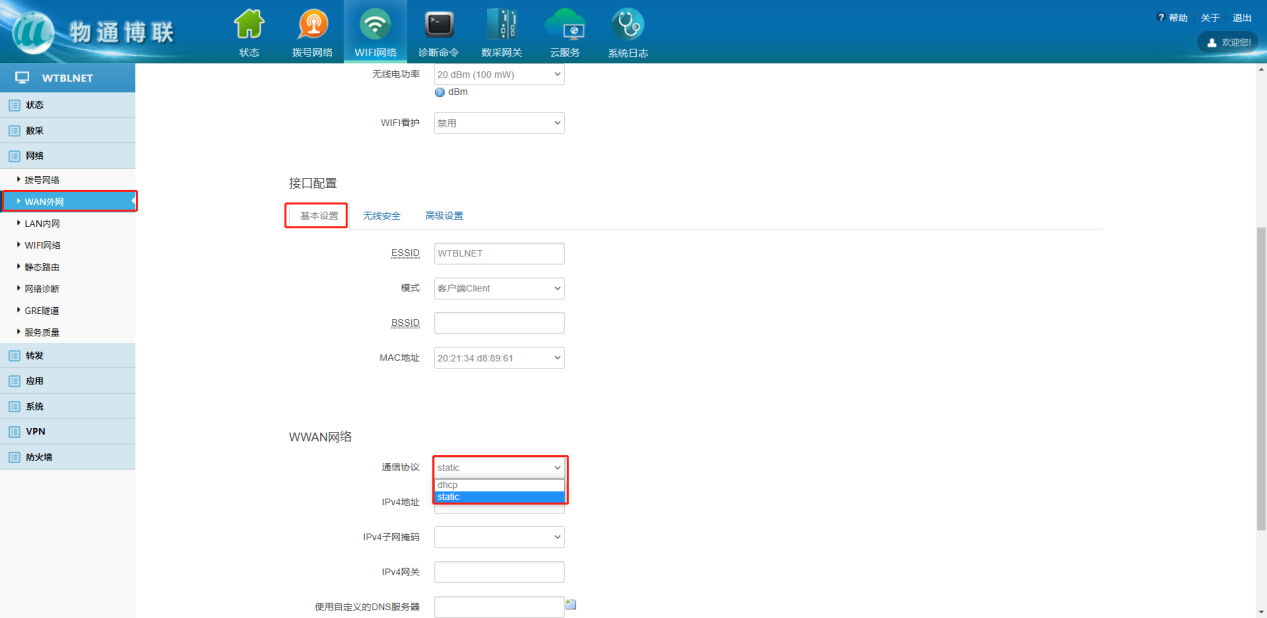
Task: Select the WIFI网络 icon in top bar
Action: pyautogui.click(x=375, y=25)
